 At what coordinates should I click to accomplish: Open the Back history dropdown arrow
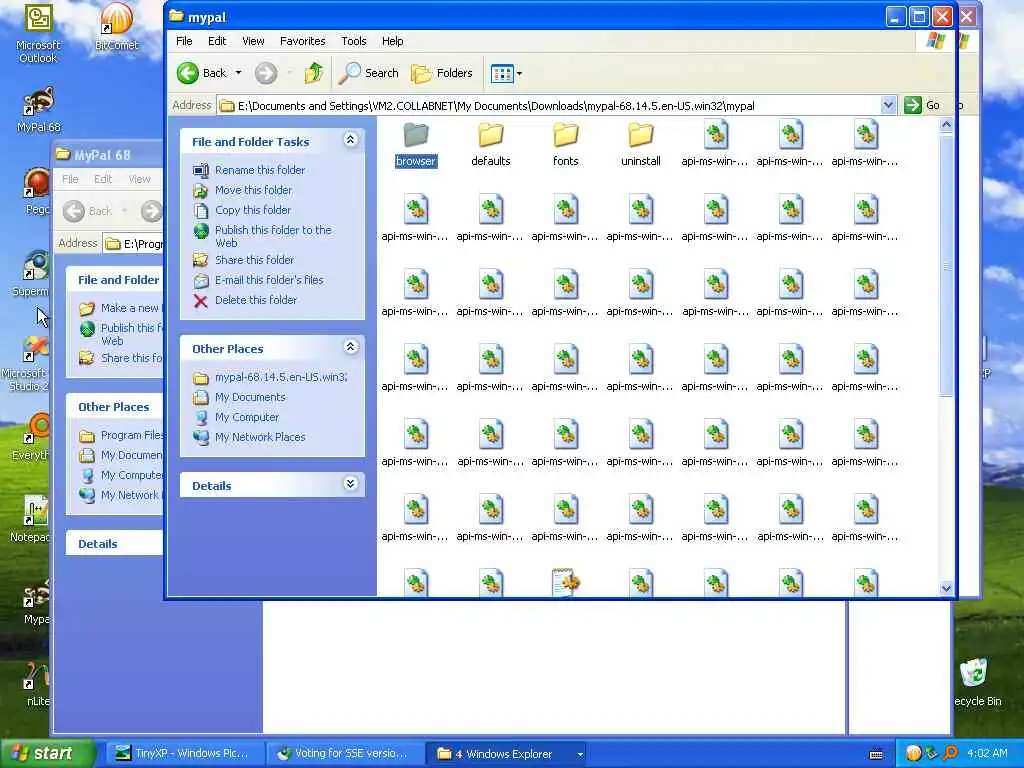click(x=238, y=73)
